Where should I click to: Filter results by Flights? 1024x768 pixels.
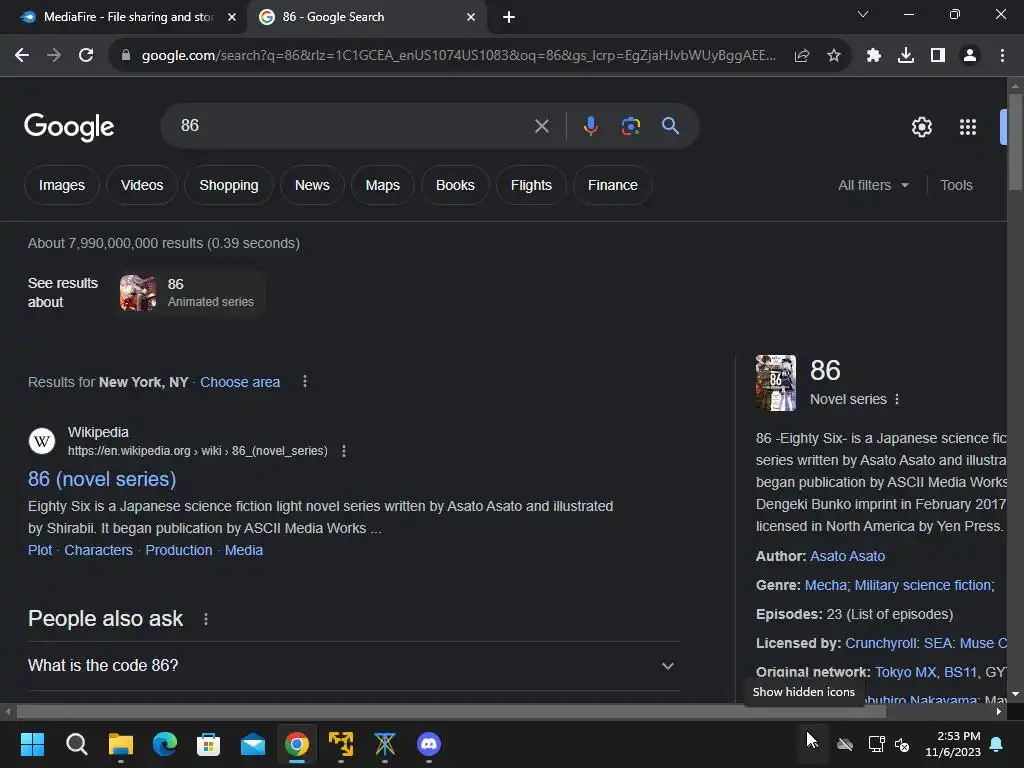(531, 185)
